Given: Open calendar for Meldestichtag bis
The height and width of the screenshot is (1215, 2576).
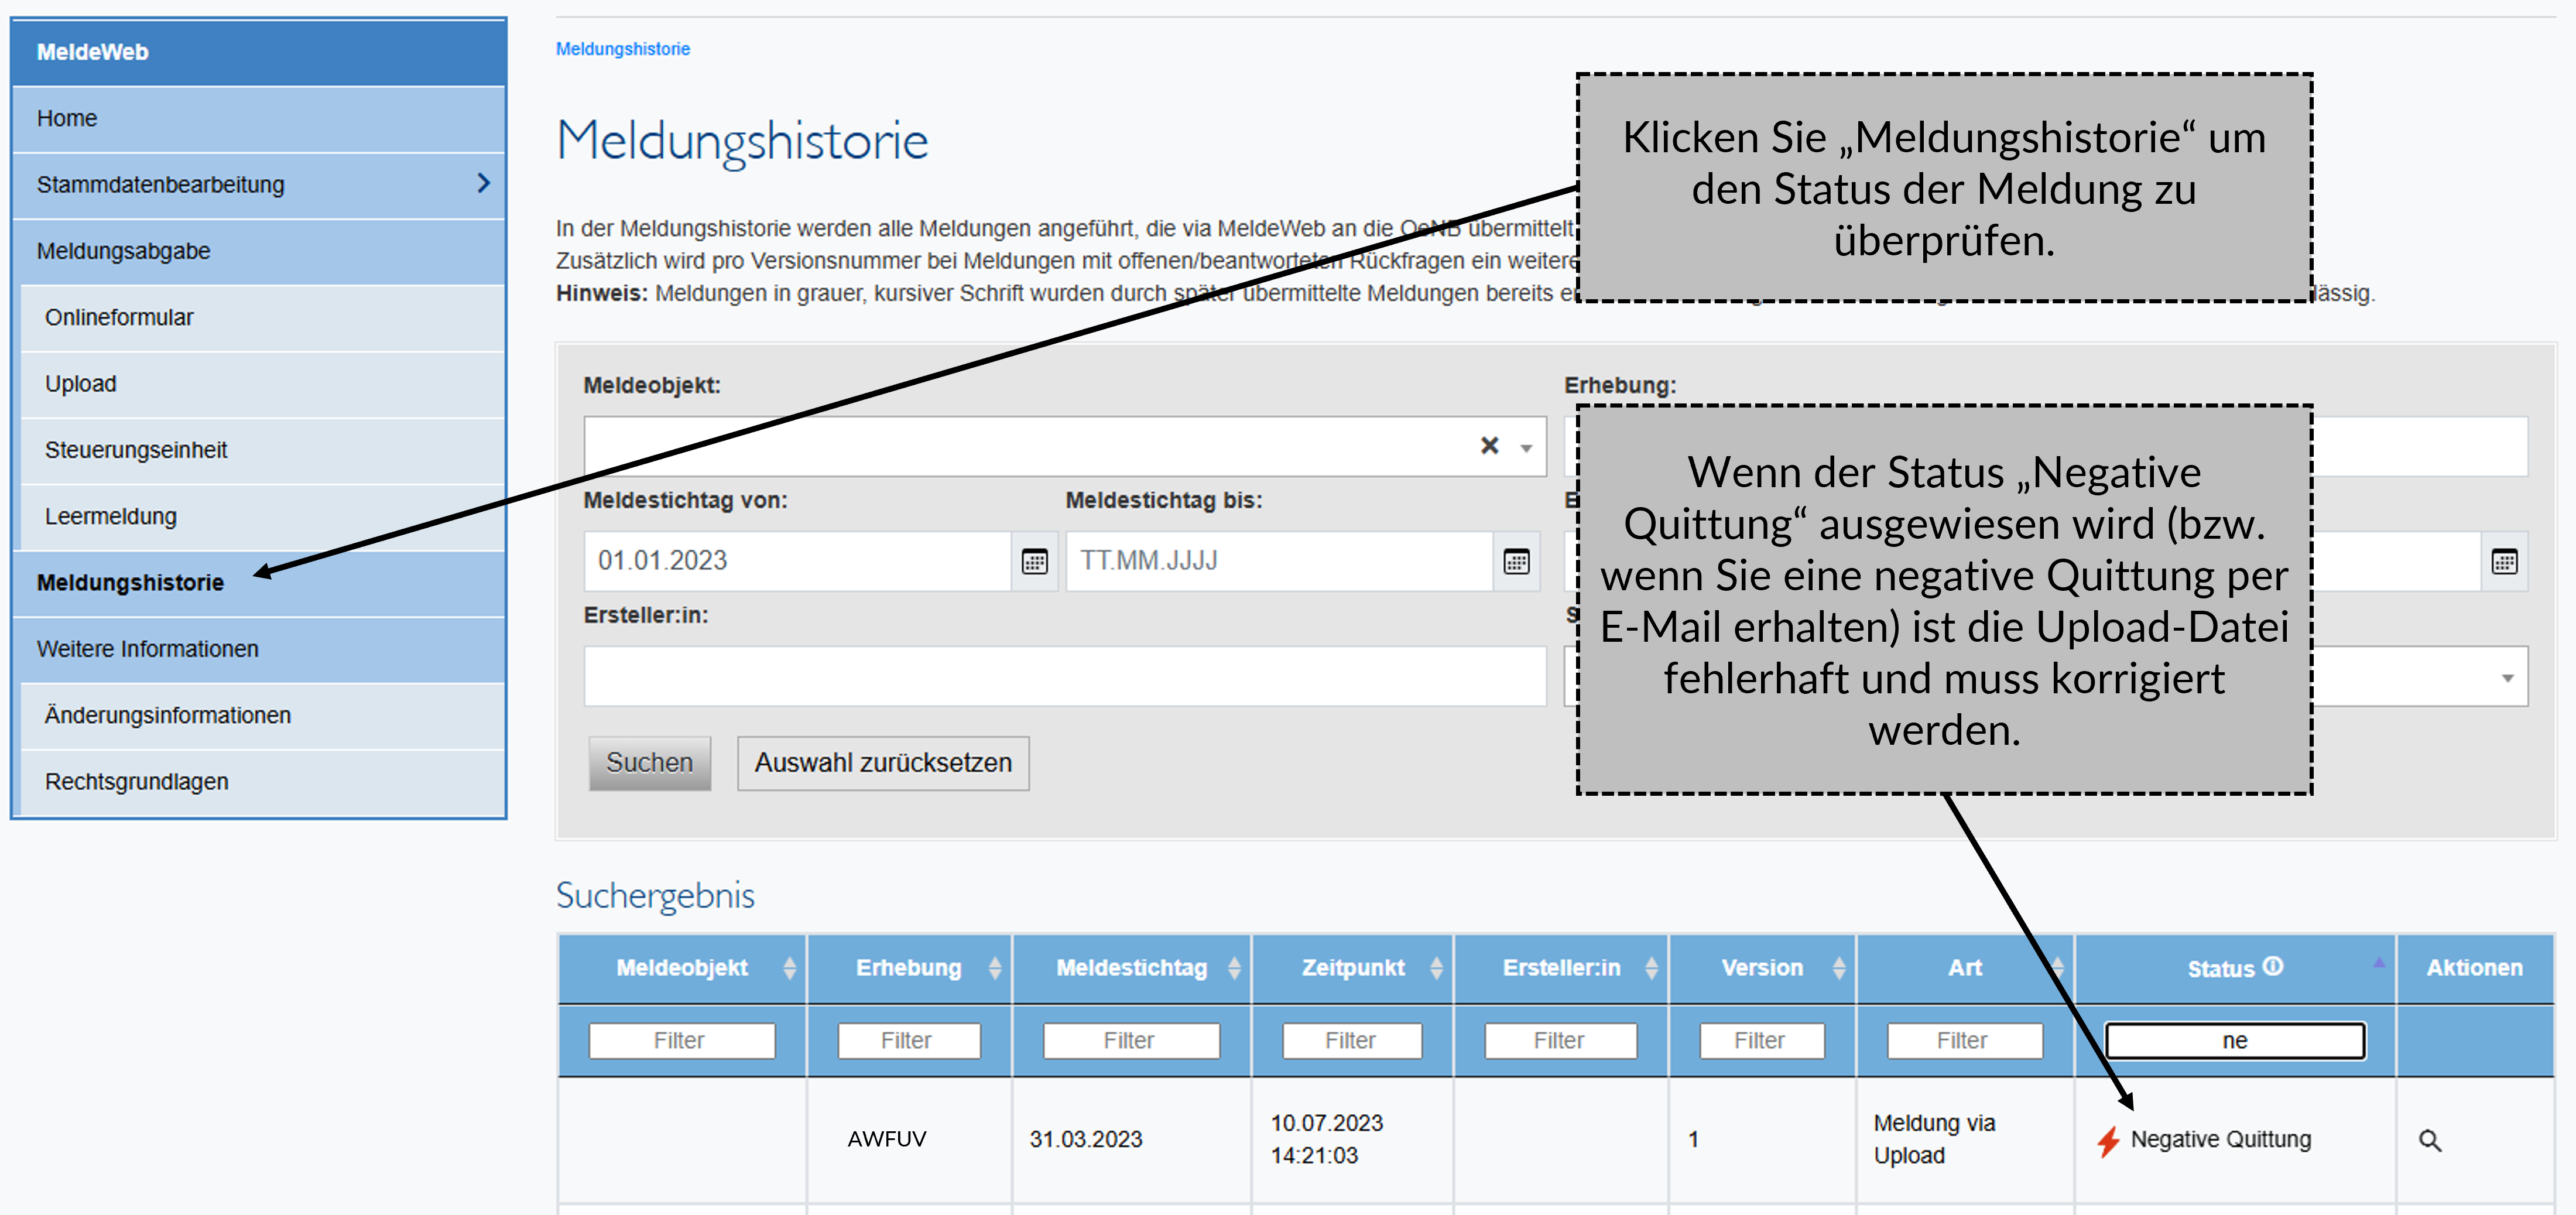Looking at the screenshot, I should point(1516,561).
